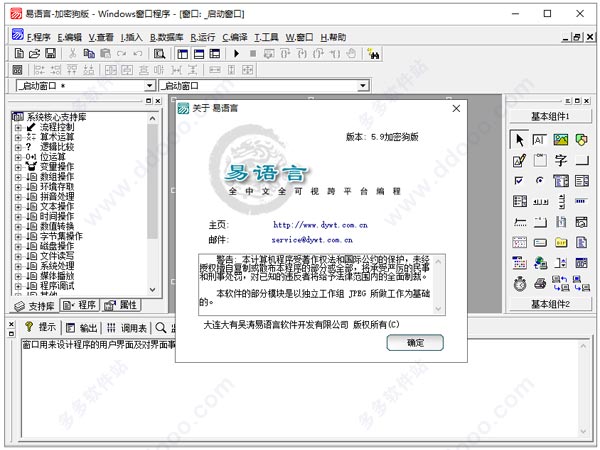Expand the 变量操作 tree node
This screenshot has height=450, width=600.
point(18,167)
